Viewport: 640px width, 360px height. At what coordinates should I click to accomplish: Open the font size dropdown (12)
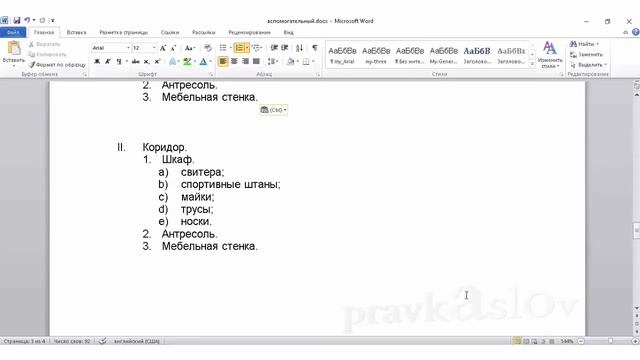tap(154, 48)
